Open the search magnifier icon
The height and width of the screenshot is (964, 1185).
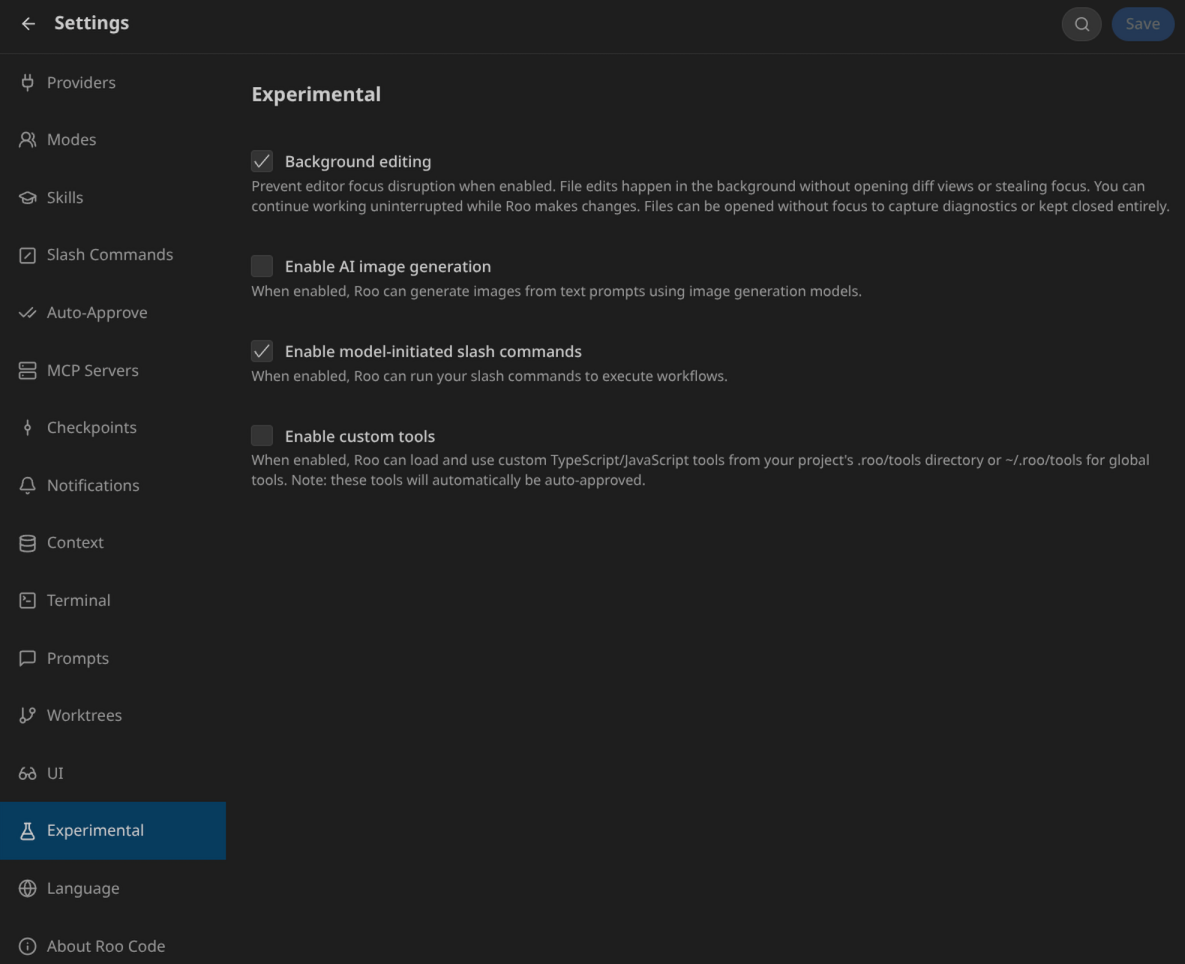(x=1081, y=24)
